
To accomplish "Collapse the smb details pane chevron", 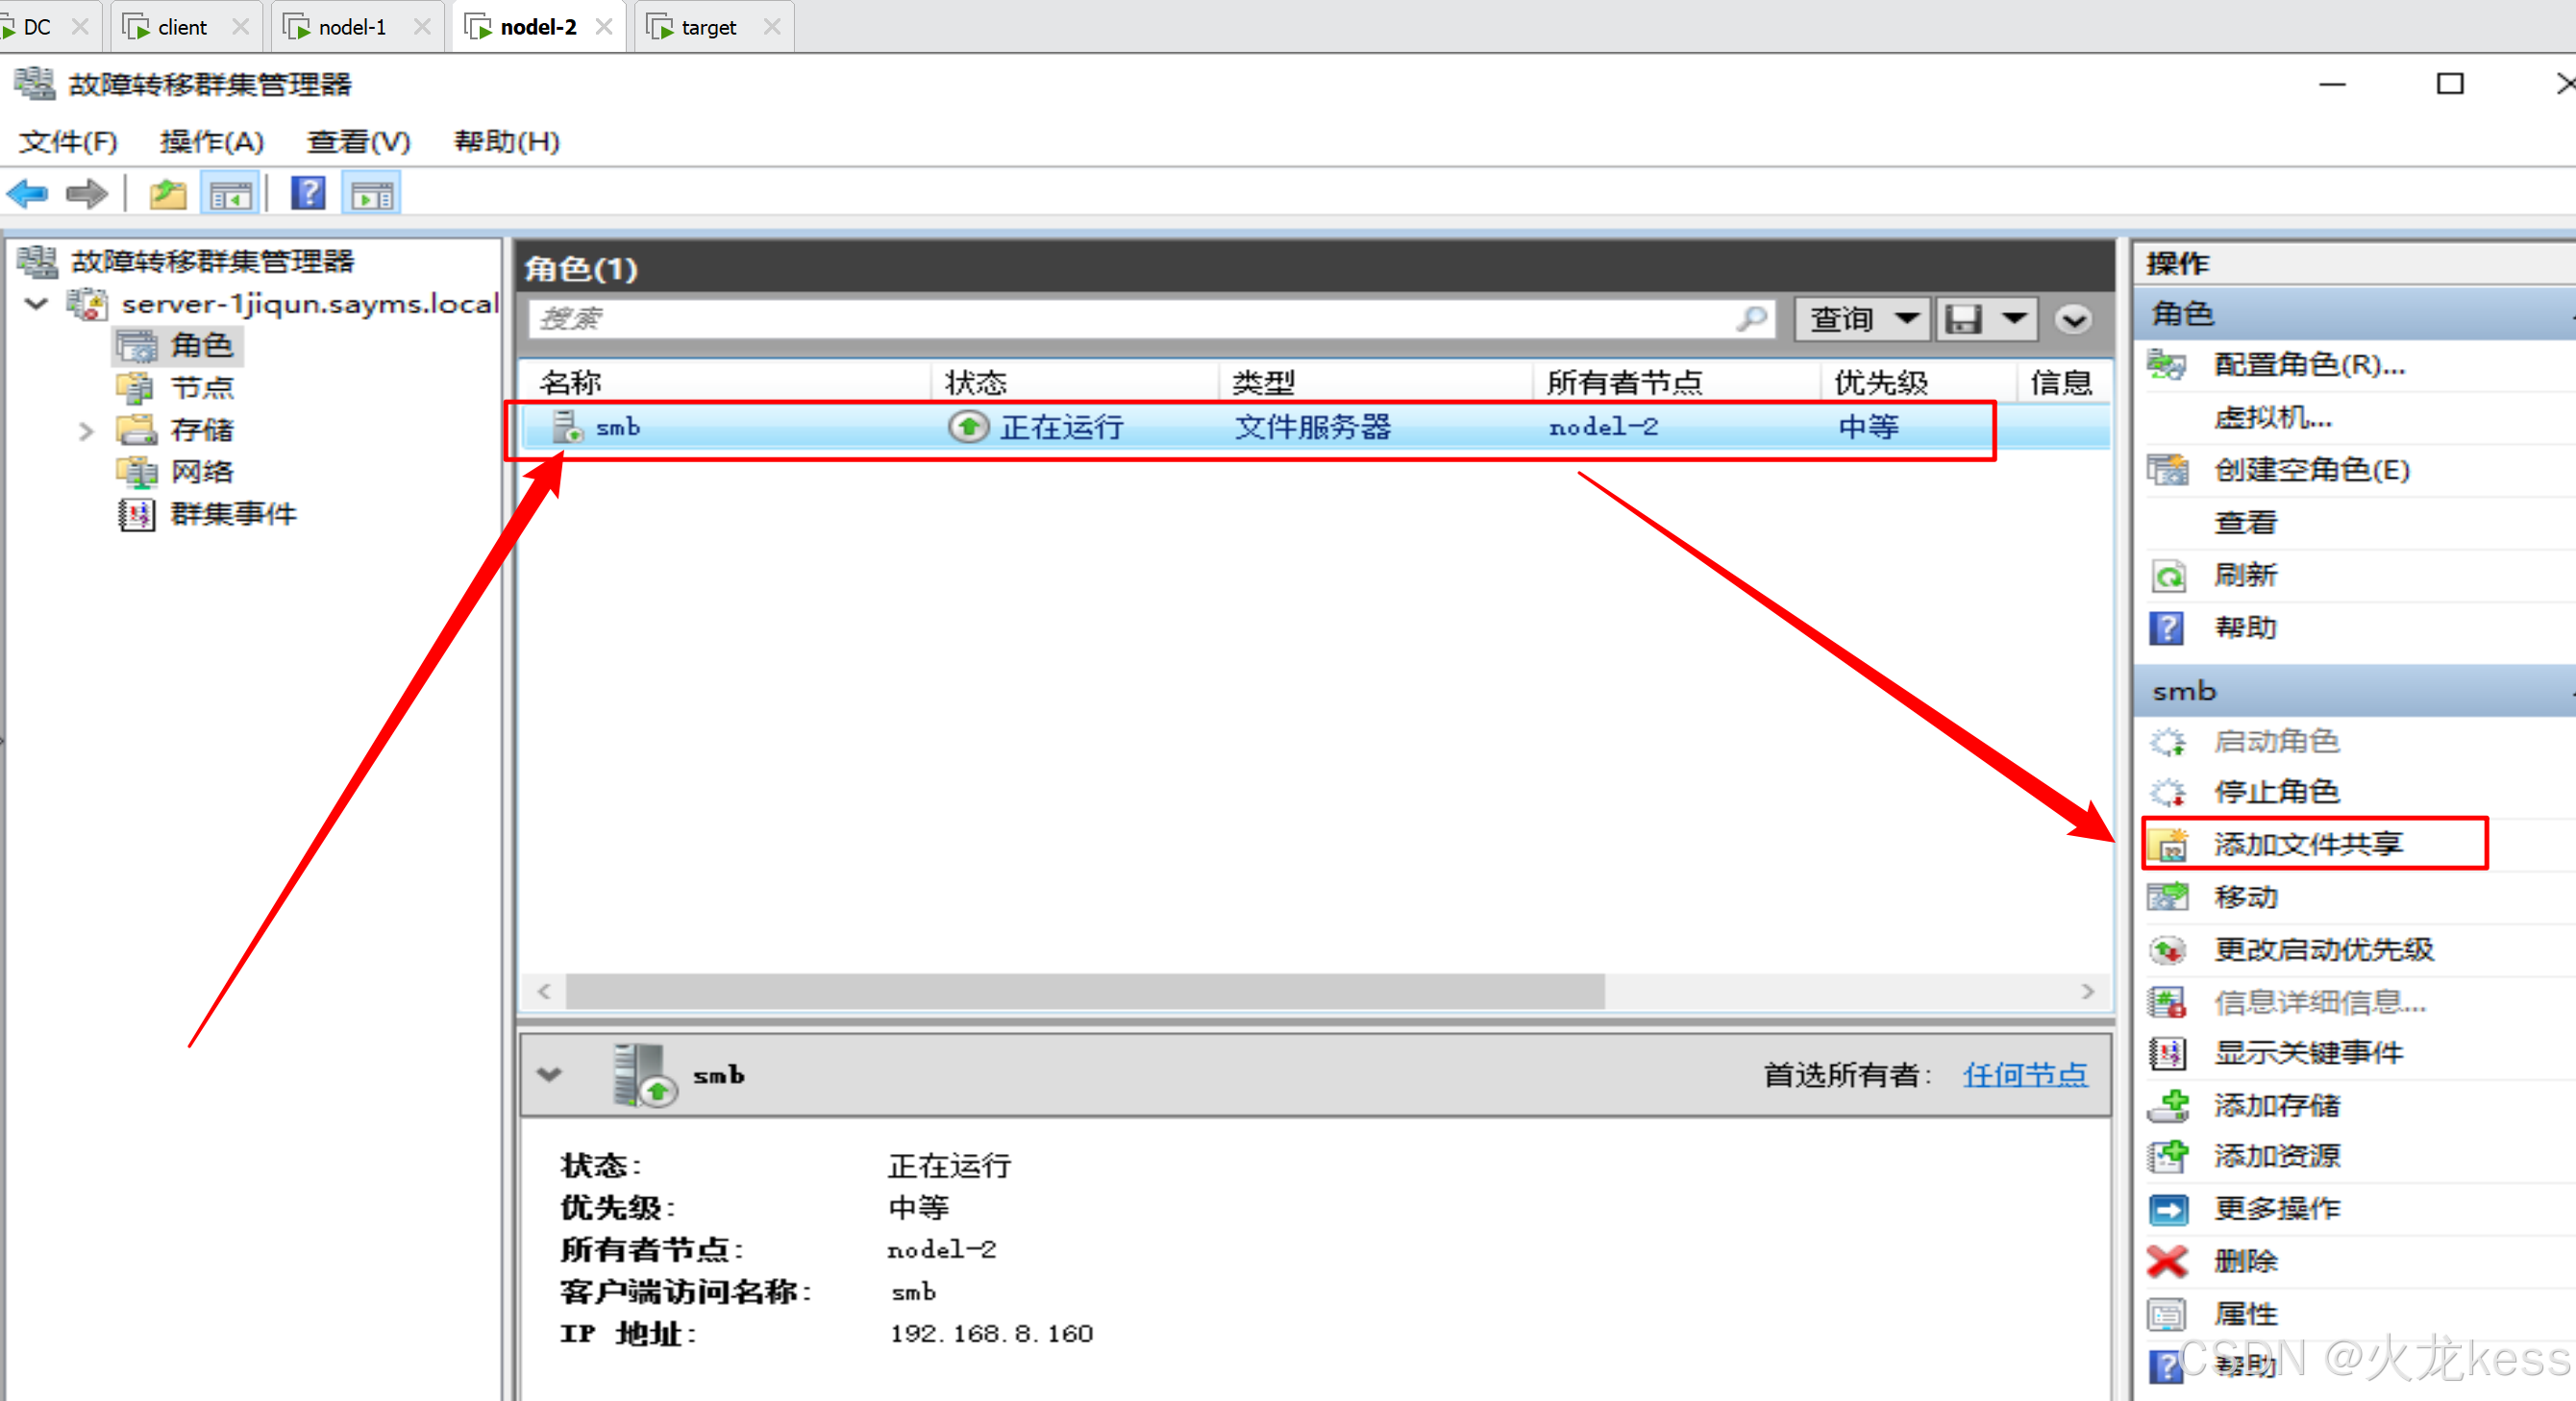I will (x=549, y=1075).
